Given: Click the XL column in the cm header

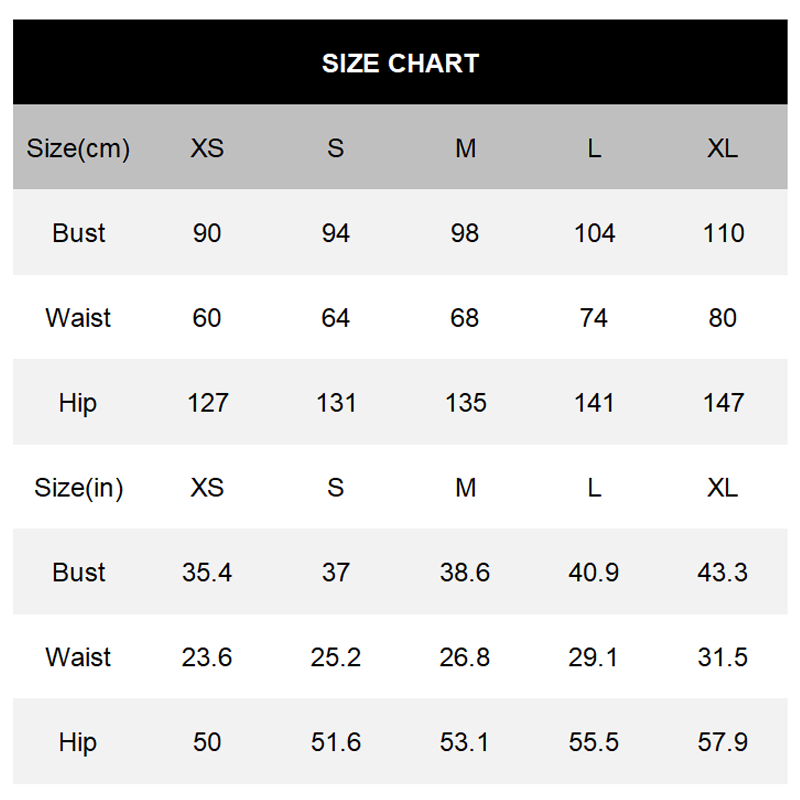Looking at the screenshot, I should (x=722, y=148).
